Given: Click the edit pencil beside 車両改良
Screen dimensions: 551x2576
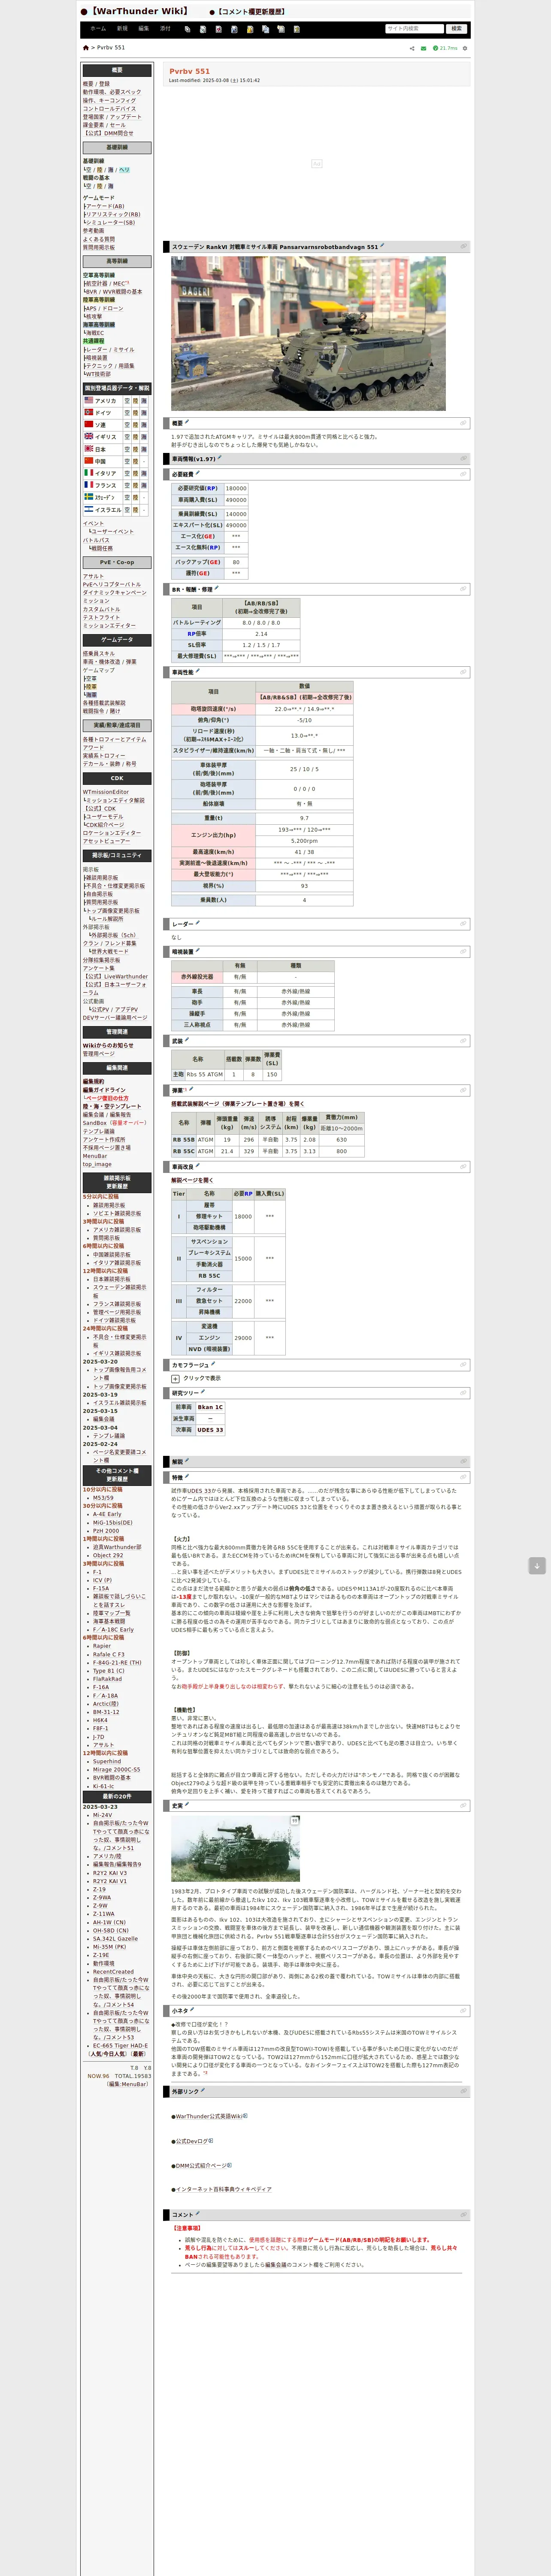Looking at the screenshot, I should point(198,1166).
